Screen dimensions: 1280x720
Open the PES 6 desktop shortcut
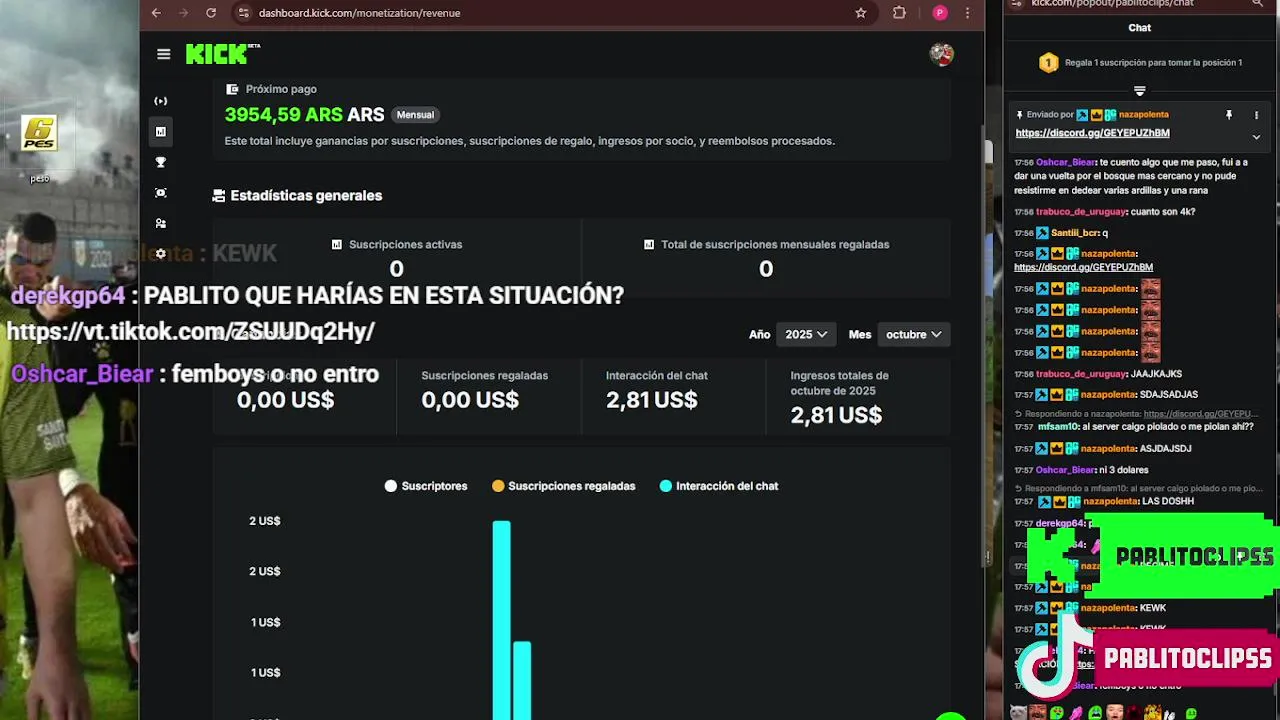click(39, 133)
